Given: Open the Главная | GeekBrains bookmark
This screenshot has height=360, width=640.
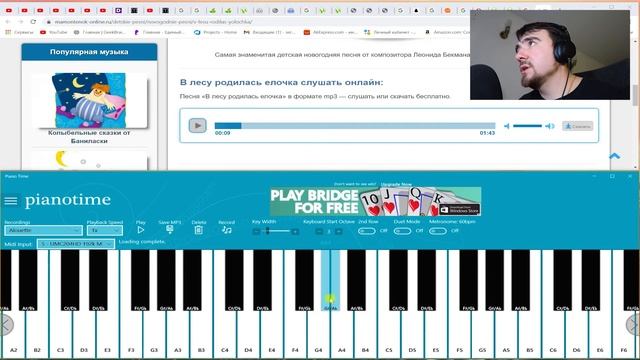Looking at the screenshot, I should [100, 32].
